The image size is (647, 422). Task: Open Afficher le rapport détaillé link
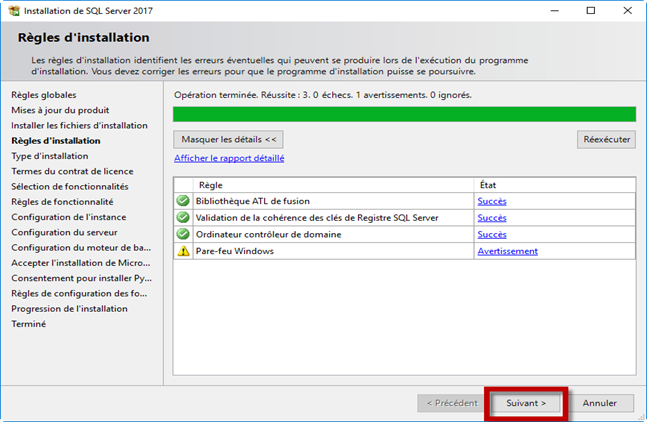pos(229,158)
